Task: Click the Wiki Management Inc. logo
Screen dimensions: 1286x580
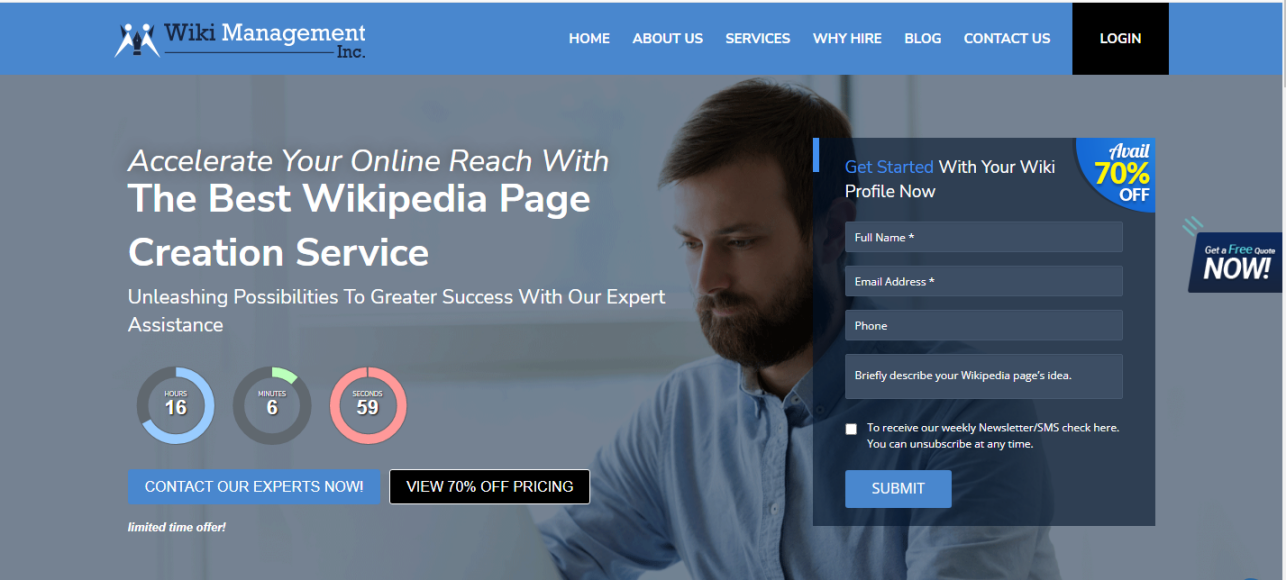Action: [240, 39]
